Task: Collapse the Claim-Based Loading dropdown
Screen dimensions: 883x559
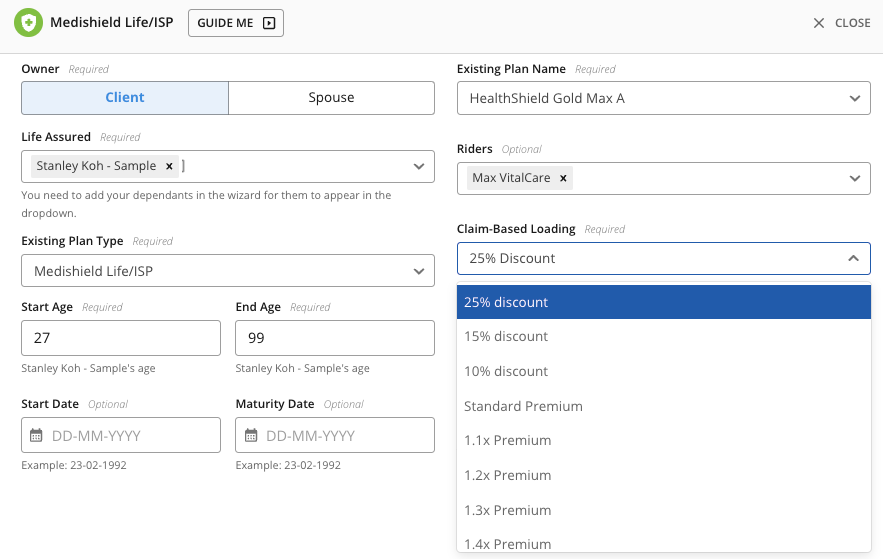Action: pyautogui.click(x=853, y=258)
